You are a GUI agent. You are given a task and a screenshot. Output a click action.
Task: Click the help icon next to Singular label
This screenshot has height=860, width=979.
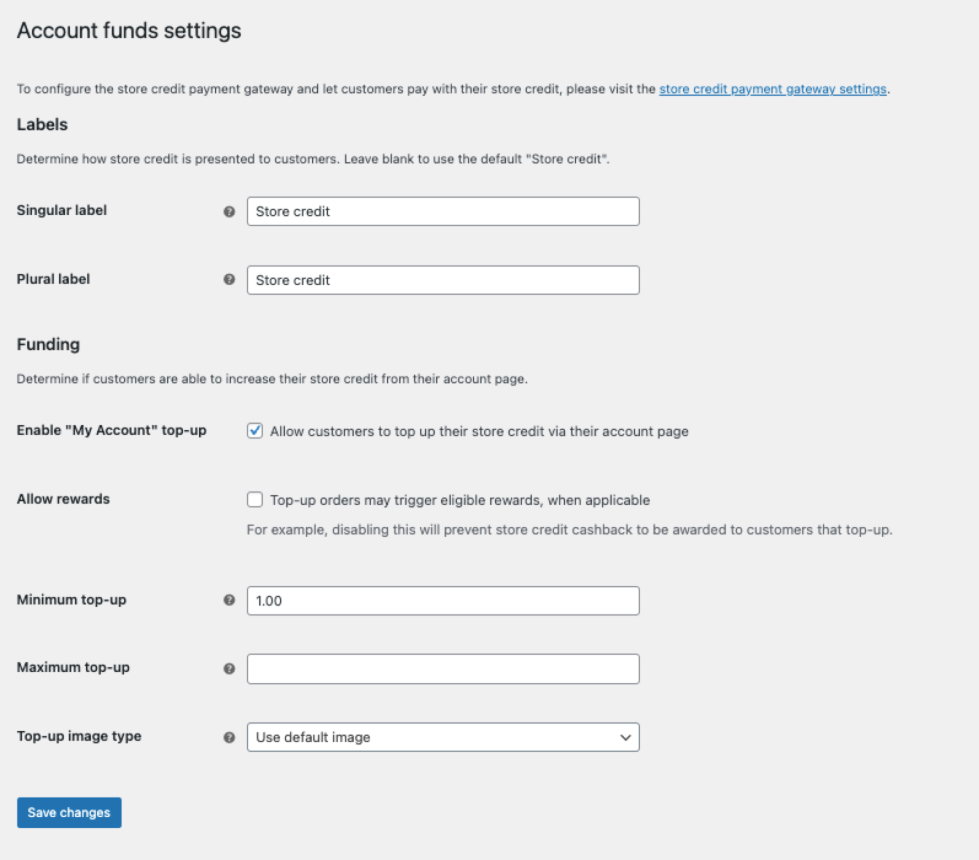tap(229, 211)
